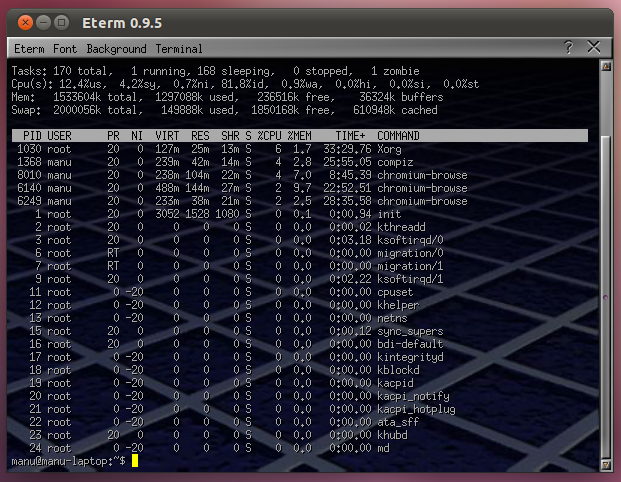Click the migration/0 process name
Screen dimensions: 621x482
[410, 253]
